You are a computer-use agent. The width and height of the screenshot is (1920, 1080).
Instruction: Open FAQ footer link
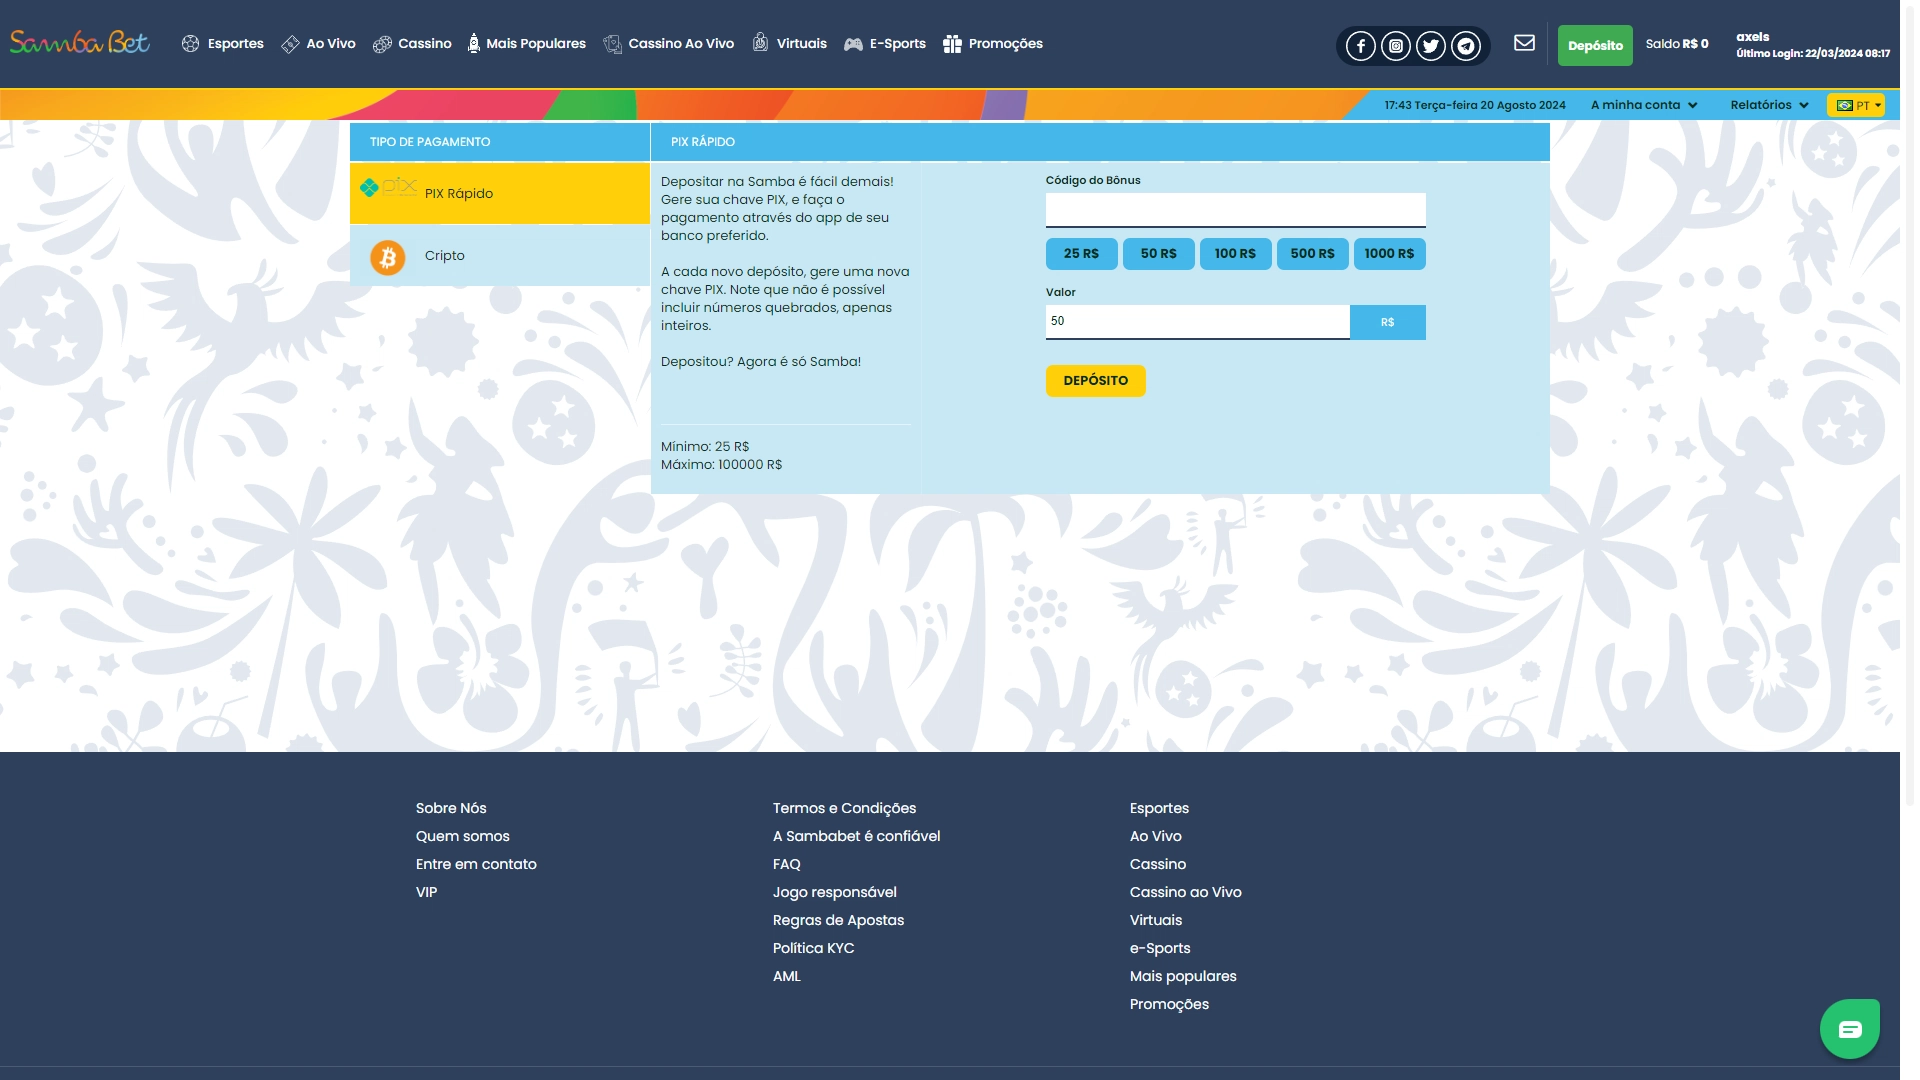pyautogui.click(x=787, y=864)
